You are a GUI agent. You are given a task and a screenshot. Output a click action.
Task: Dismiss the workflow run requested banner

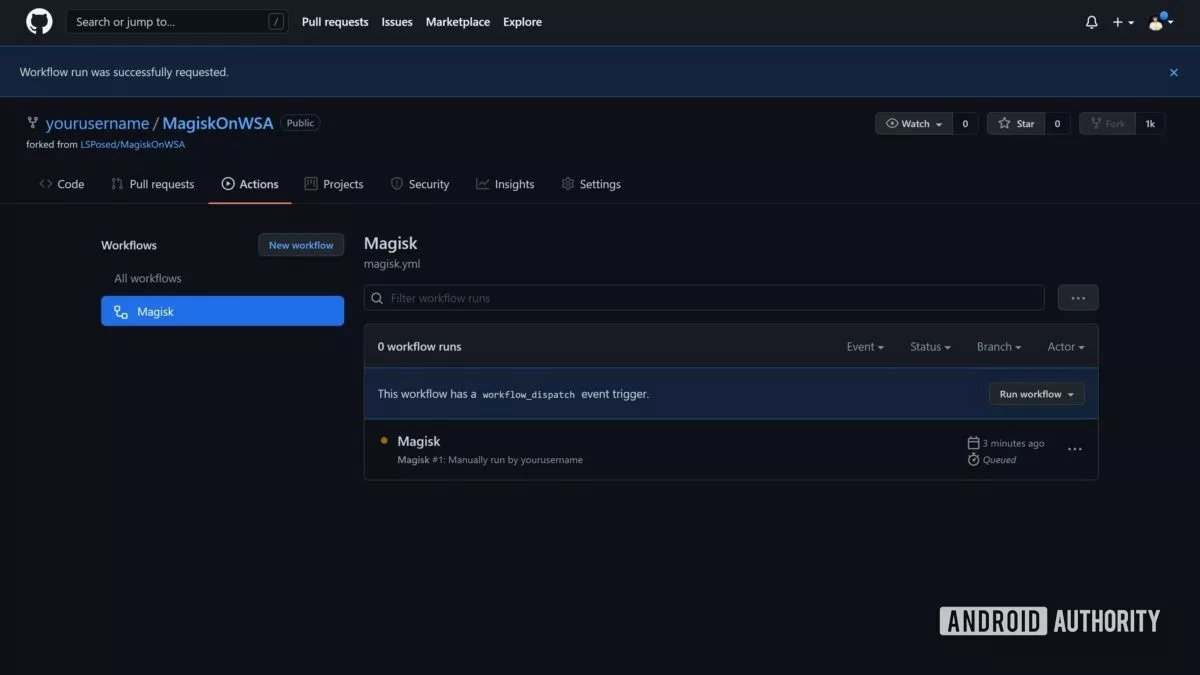point(1174,72)
